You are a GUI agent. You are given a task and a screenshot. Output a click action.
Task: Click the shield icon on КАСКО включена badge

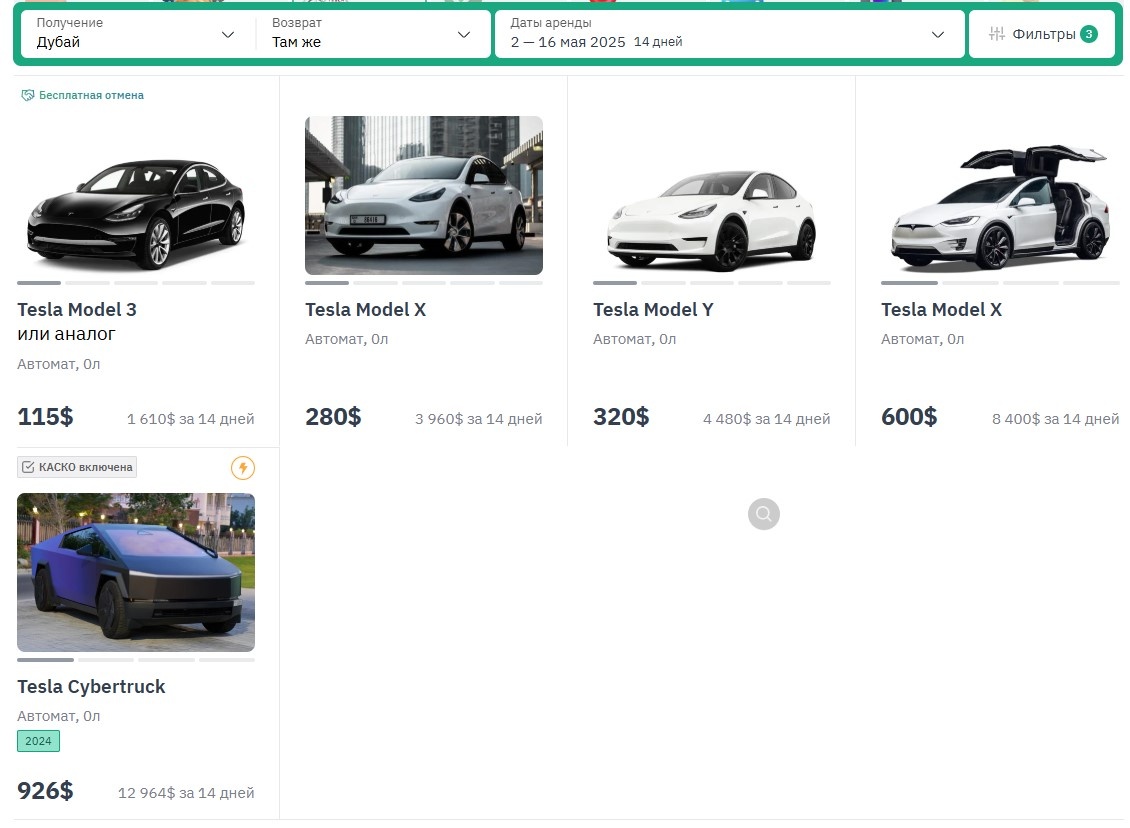[26, 467]
